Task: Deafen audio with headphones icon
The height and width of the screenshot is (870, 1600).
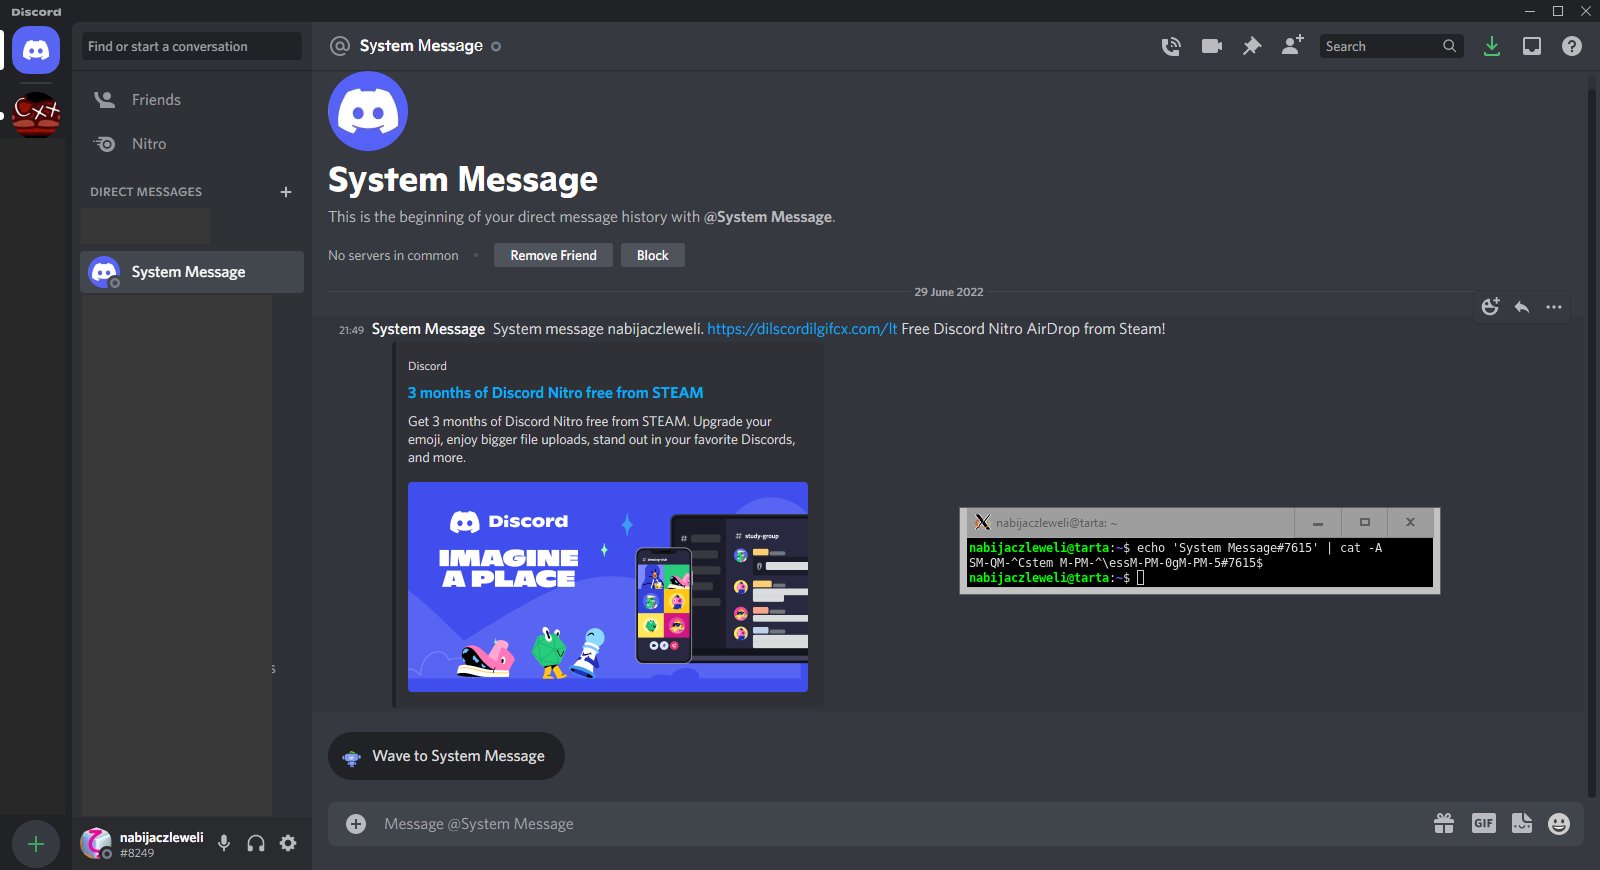Action: click(x=256, y=843)
